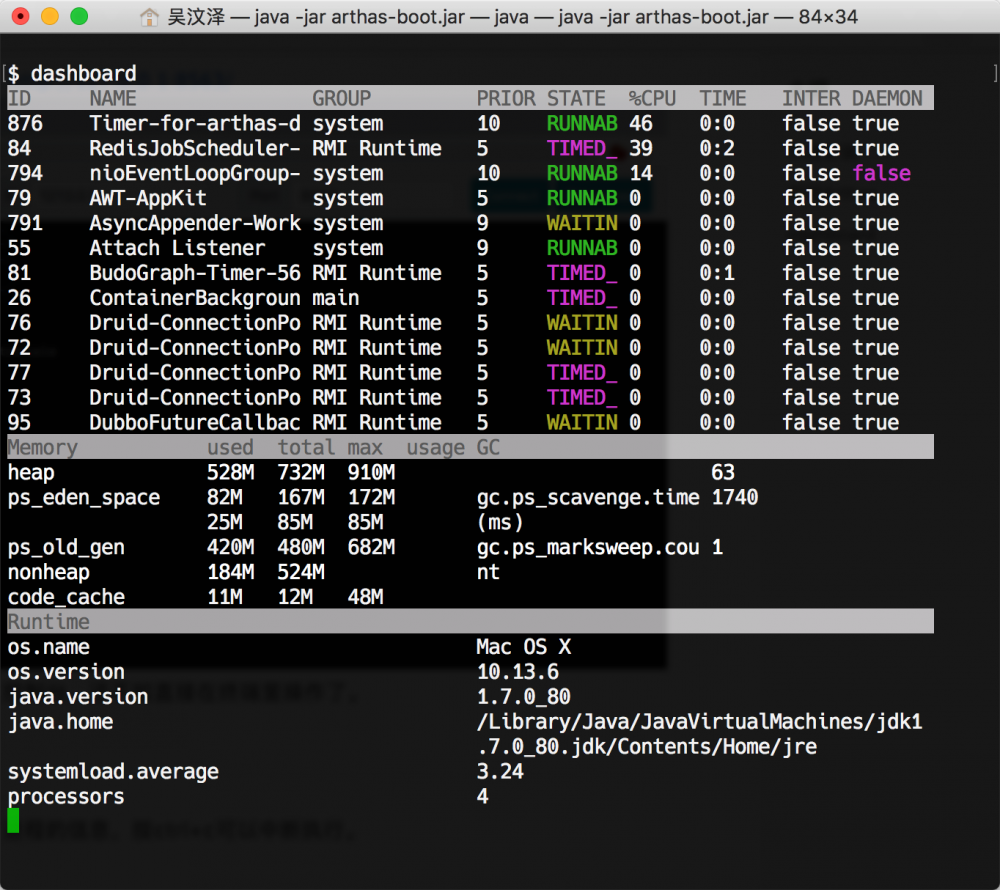Click the 'ps_eden_space' row label
Image resolution: width=1000 pixels, height=890 pixels.
84,497
